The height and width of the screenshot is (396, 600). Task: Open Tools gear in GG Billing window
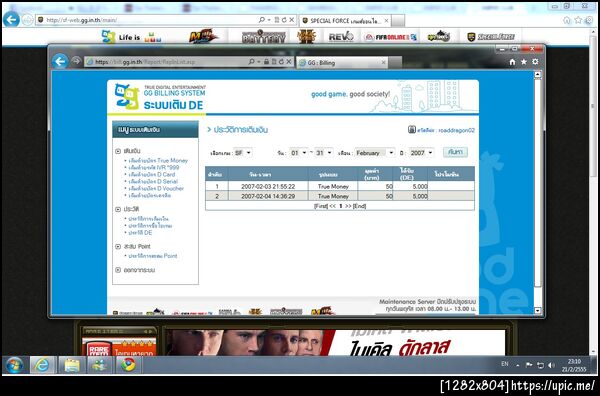pyautogui.click(x=535, y=62)
